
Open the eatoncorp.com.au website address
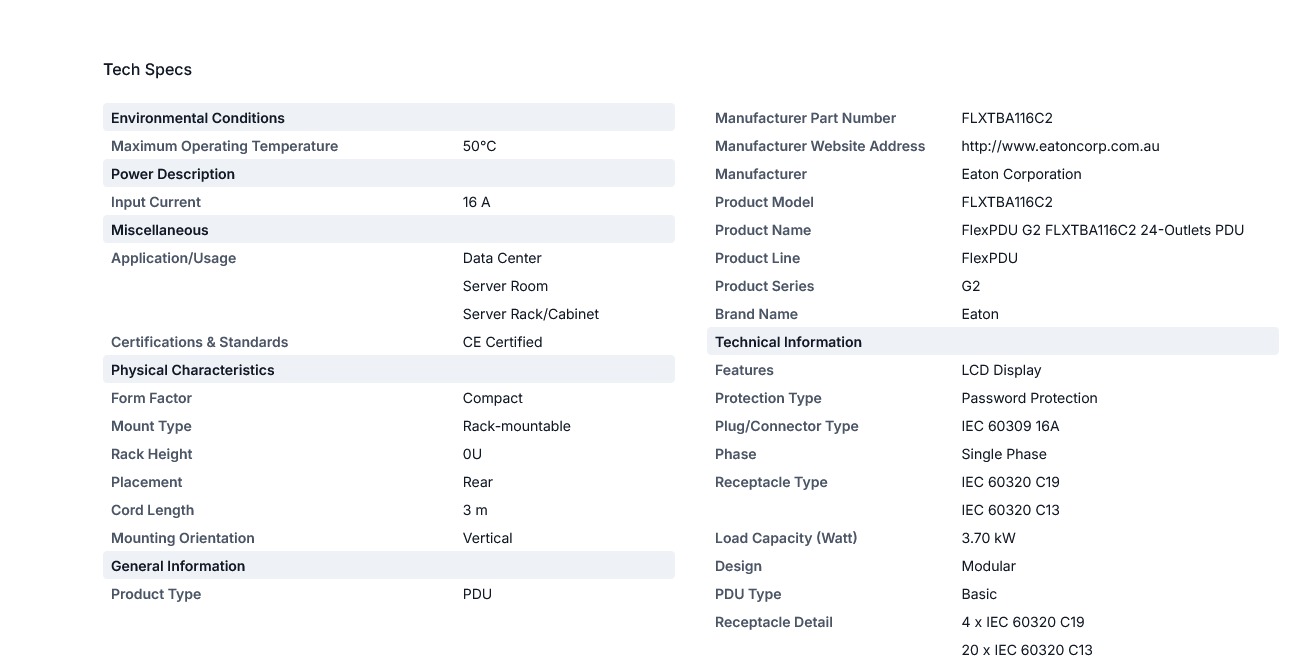coord(1060,146)
